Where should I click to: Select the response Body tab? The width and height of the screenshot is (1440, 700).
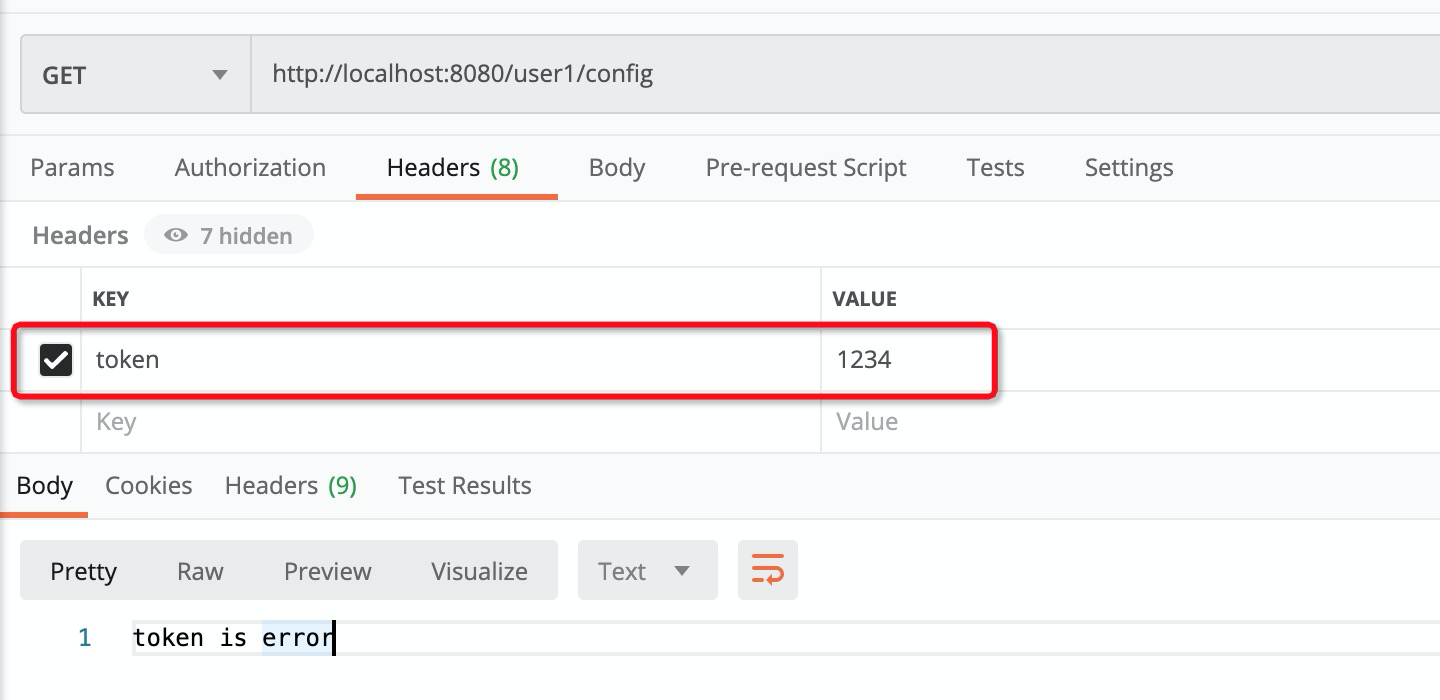[x=44, y=486]
